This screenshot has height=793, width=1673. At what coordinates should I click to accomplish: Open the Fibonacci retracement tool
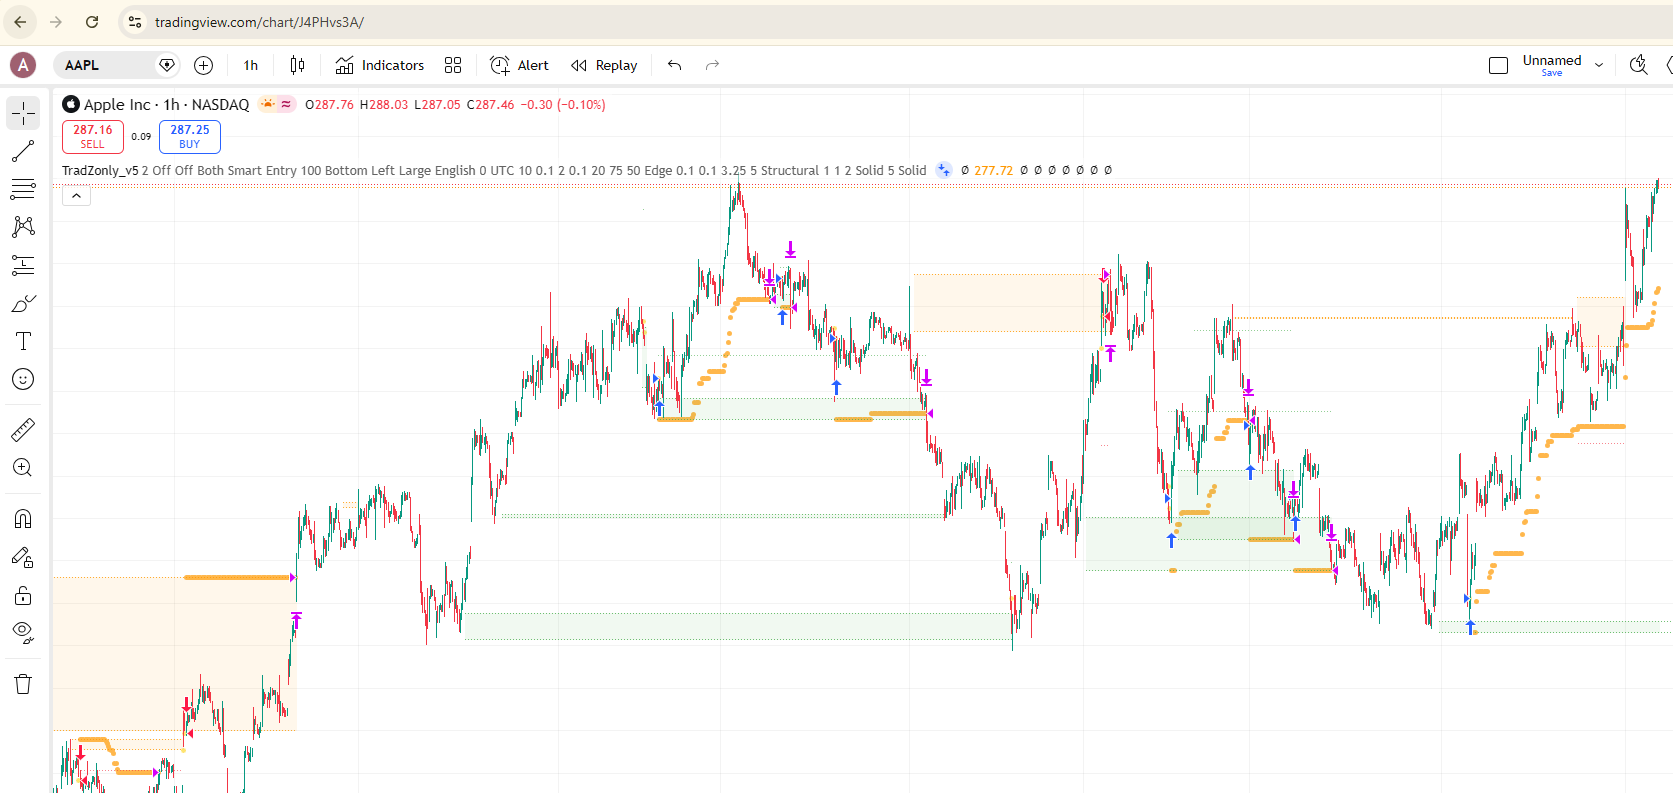(x=23, y=189)
